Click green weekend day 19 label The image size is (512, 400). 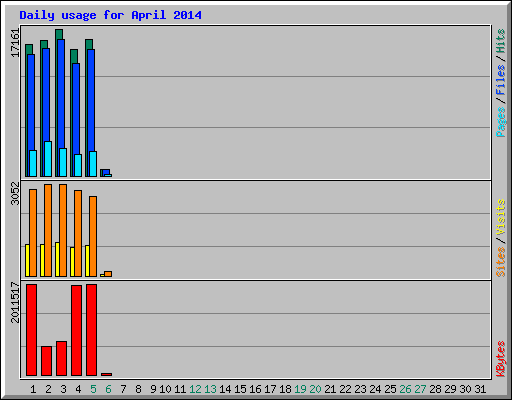coord(300,389)
